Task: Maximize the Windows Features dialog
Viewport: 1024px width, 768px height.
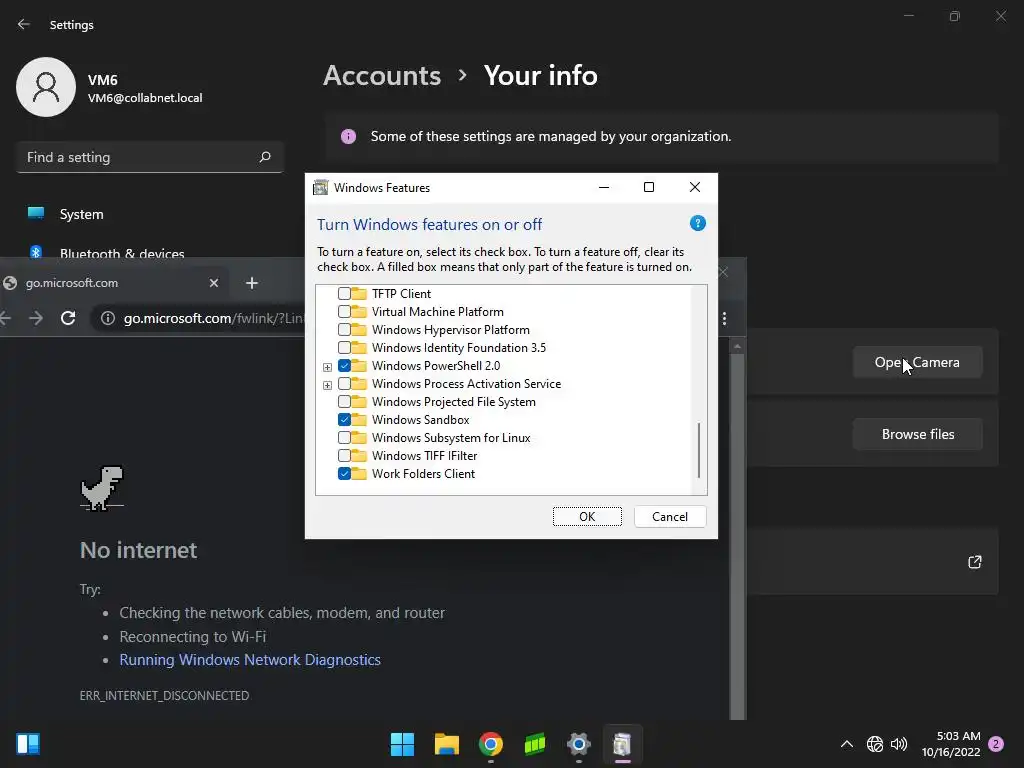Action: click(x=648, y=187)
